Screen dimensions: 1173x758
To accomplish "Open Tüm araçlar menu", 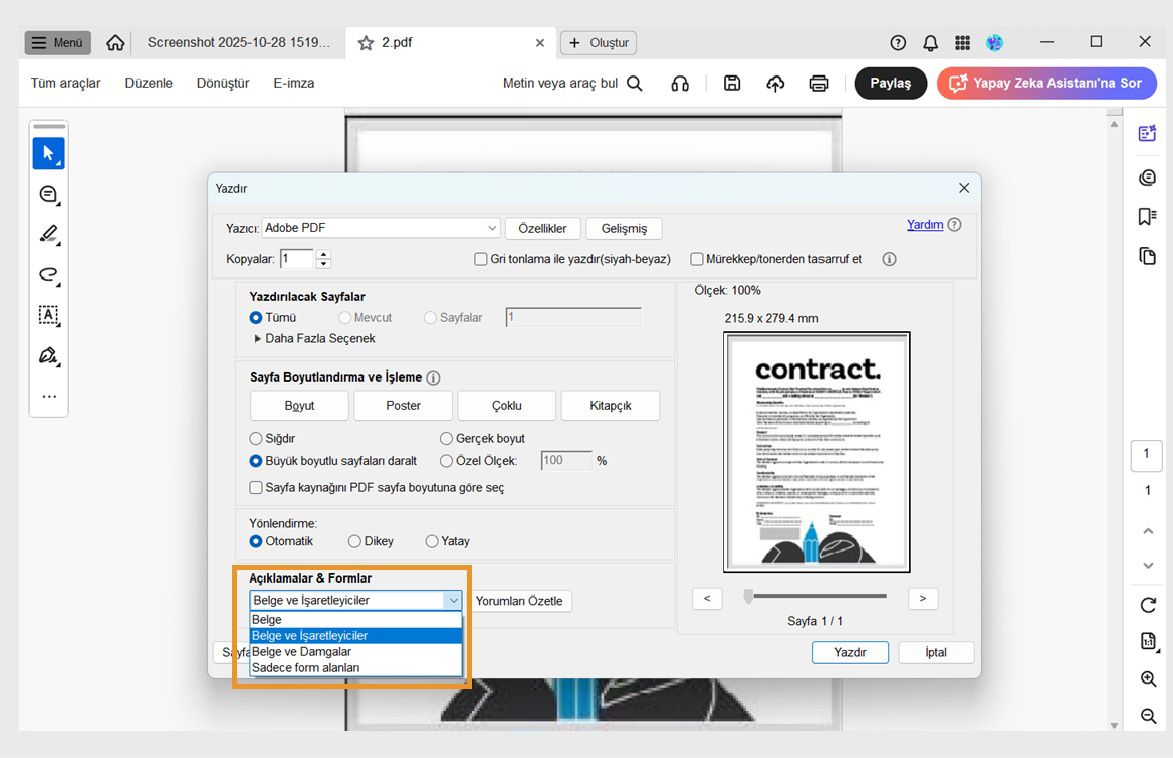I will pyautogui.click(x=65, y=83).
